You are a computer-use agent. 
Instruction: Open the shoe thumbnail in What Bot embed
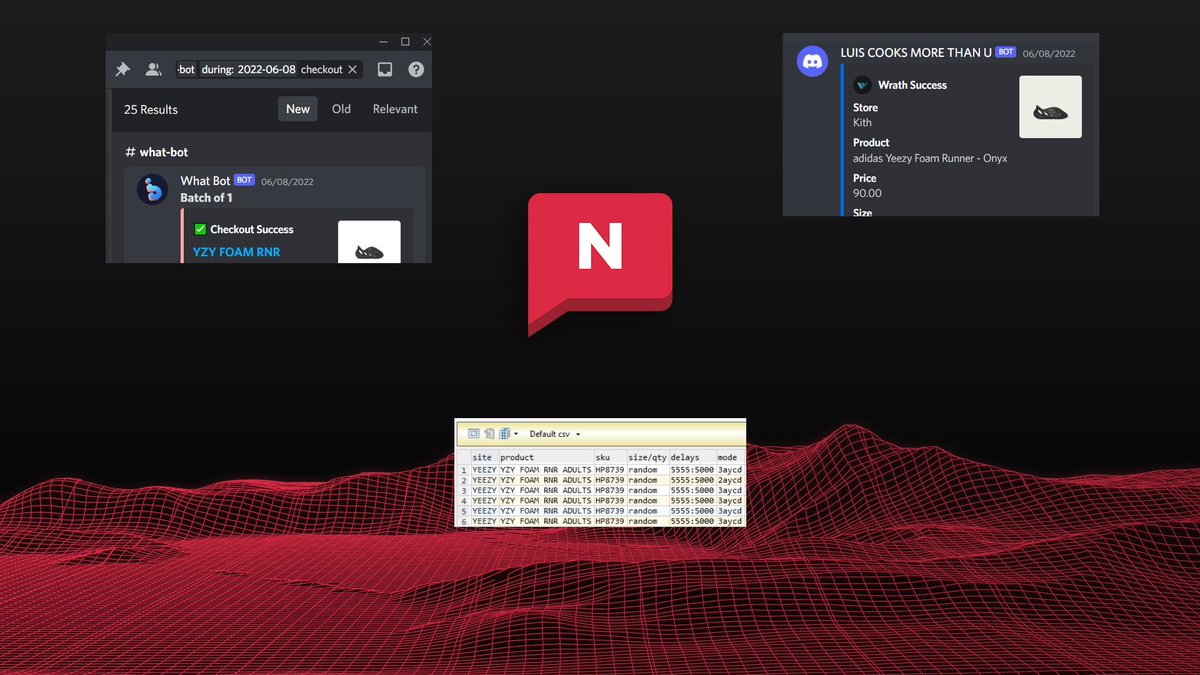pyautogui.click(x=369, y=242)
